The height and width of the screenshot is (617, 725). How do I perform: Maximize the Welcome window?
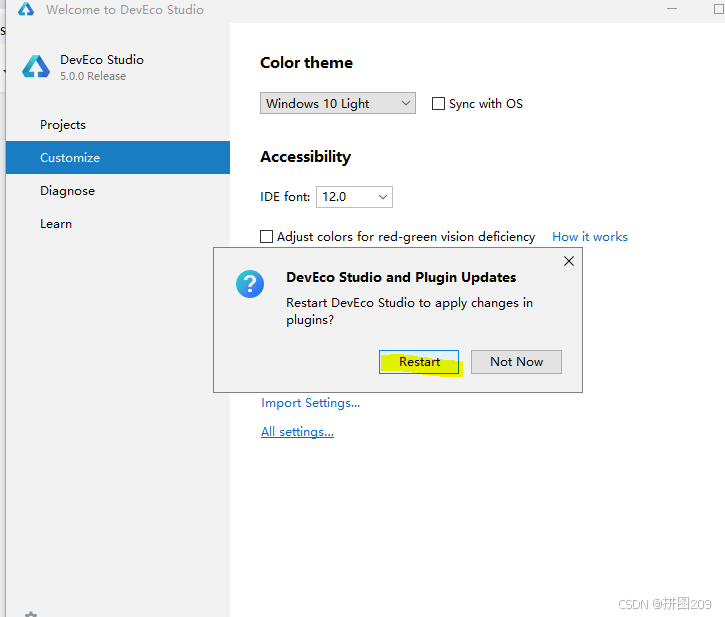point(719,9)
